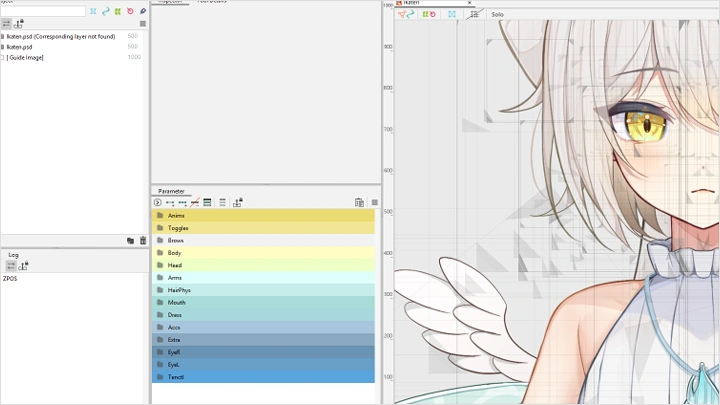Toggle the lock selection icon in Parts panel
Screen dimensions: 720x405
19,23
